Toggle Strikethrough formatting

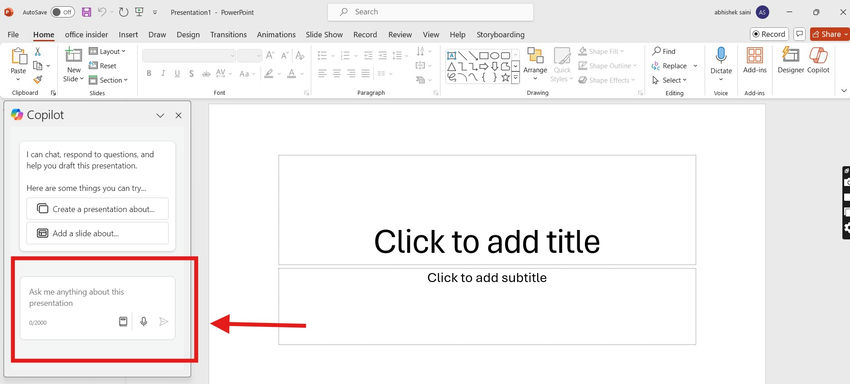click(206, 74)
